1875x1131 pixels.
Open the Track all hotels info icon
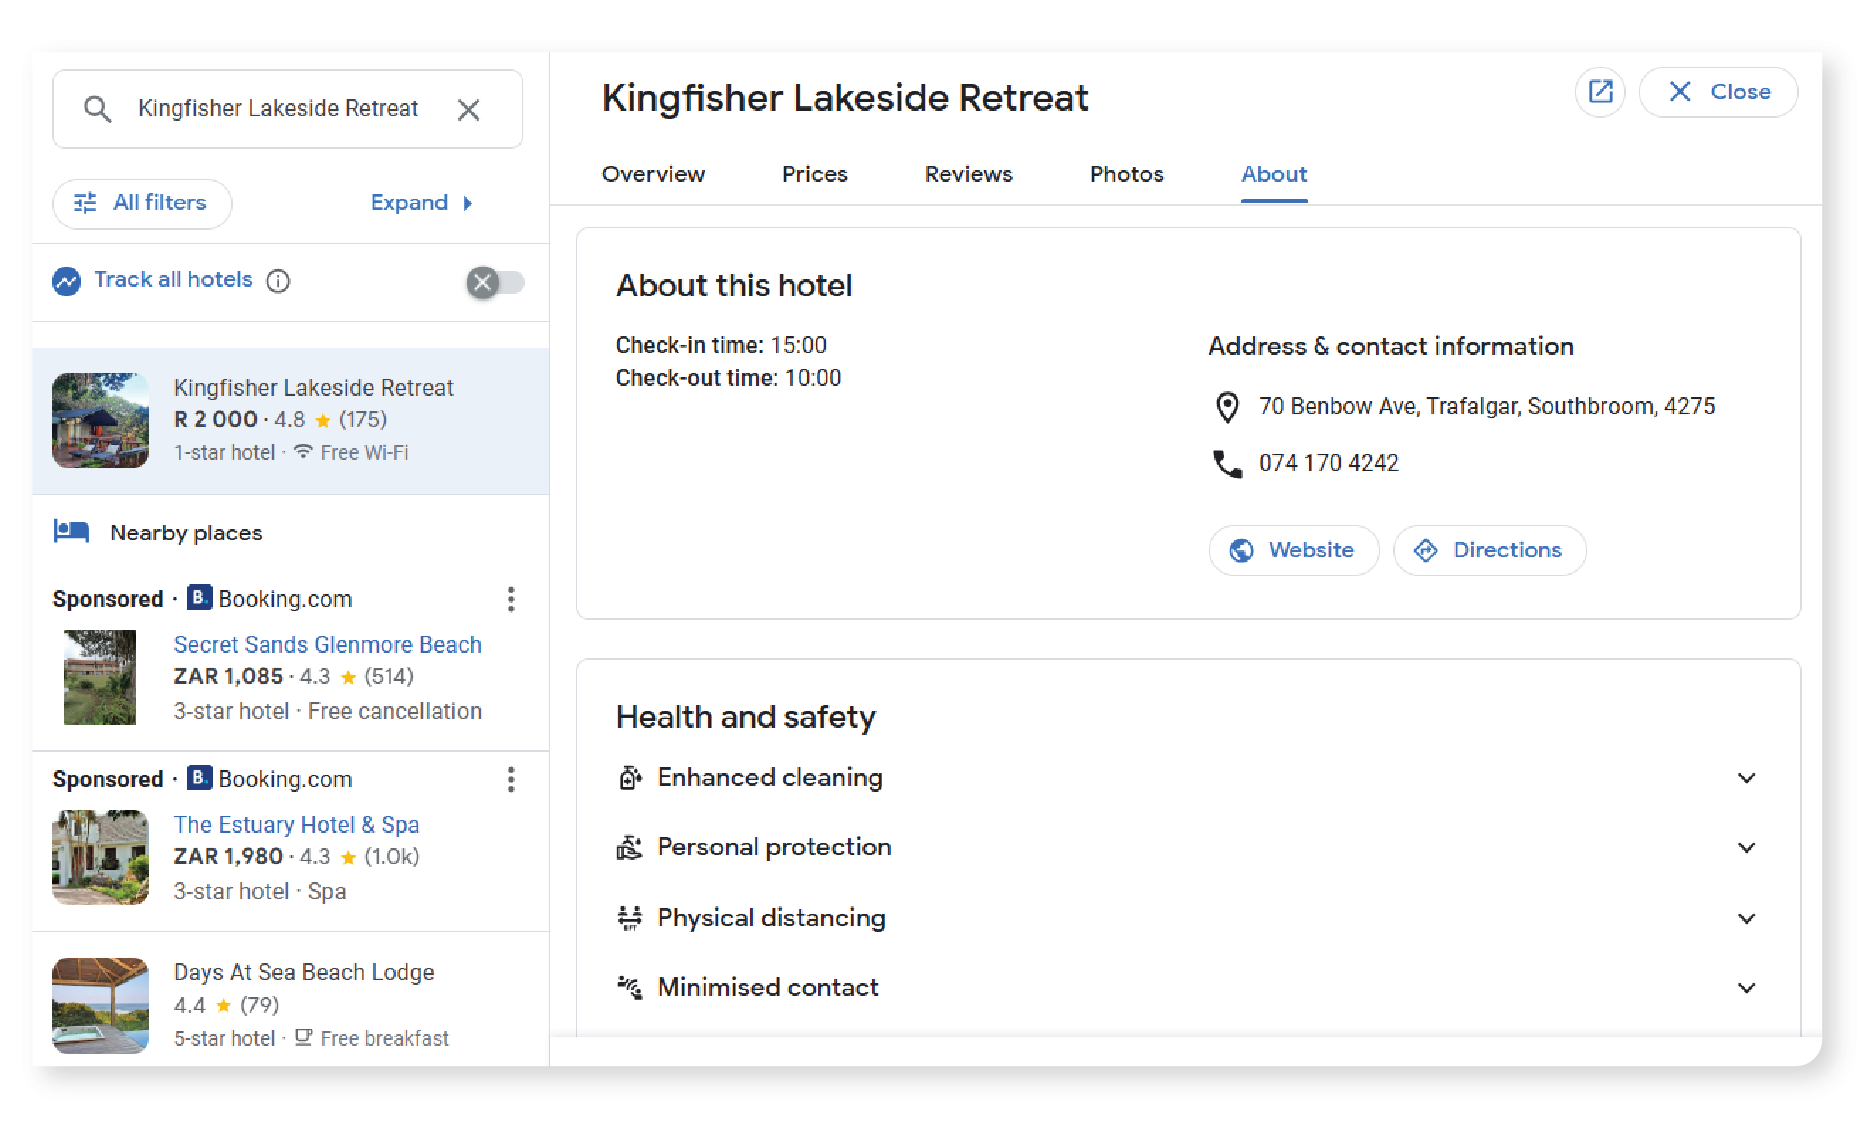pos(278,281)
